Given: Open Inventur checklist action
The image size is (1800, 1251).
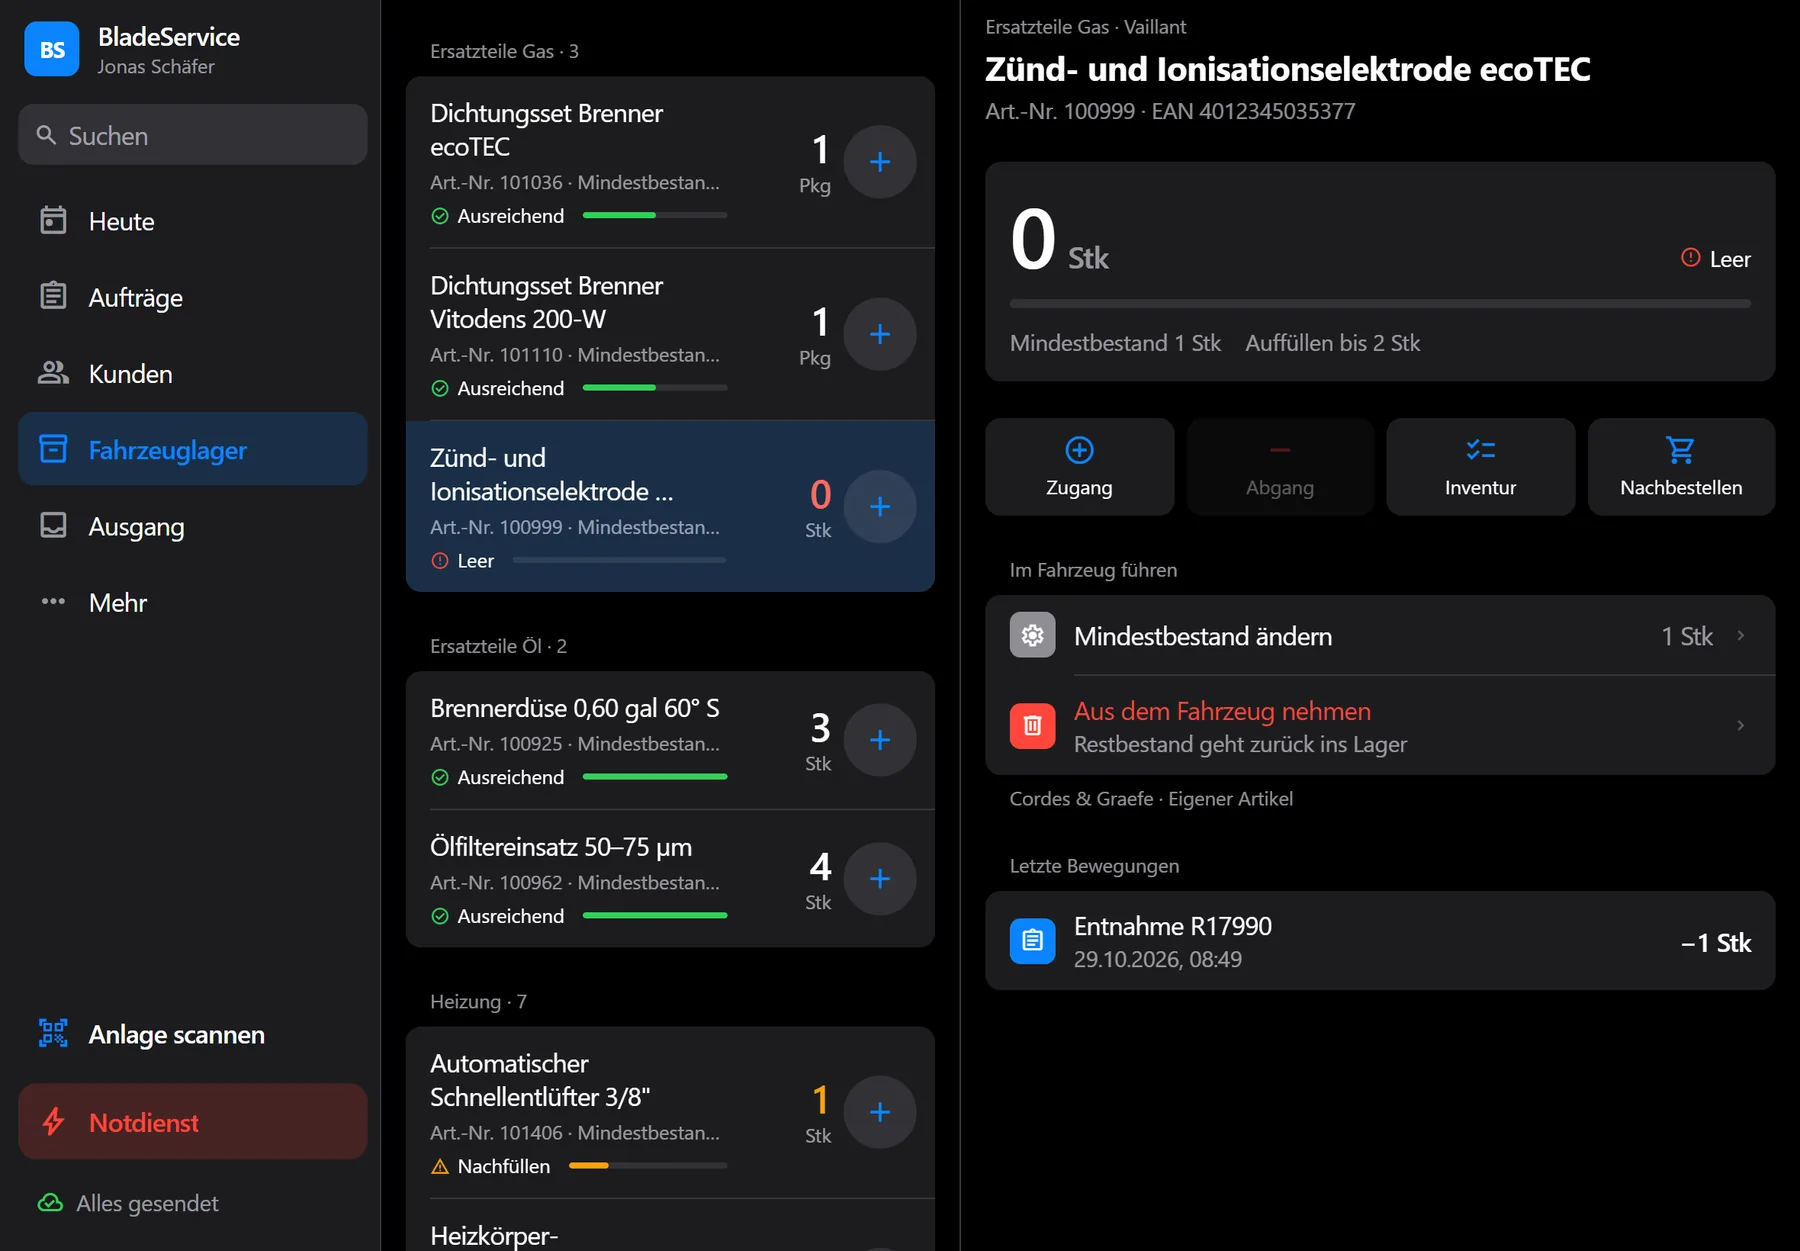Looking at the screenshot, I should point(1480,466).
